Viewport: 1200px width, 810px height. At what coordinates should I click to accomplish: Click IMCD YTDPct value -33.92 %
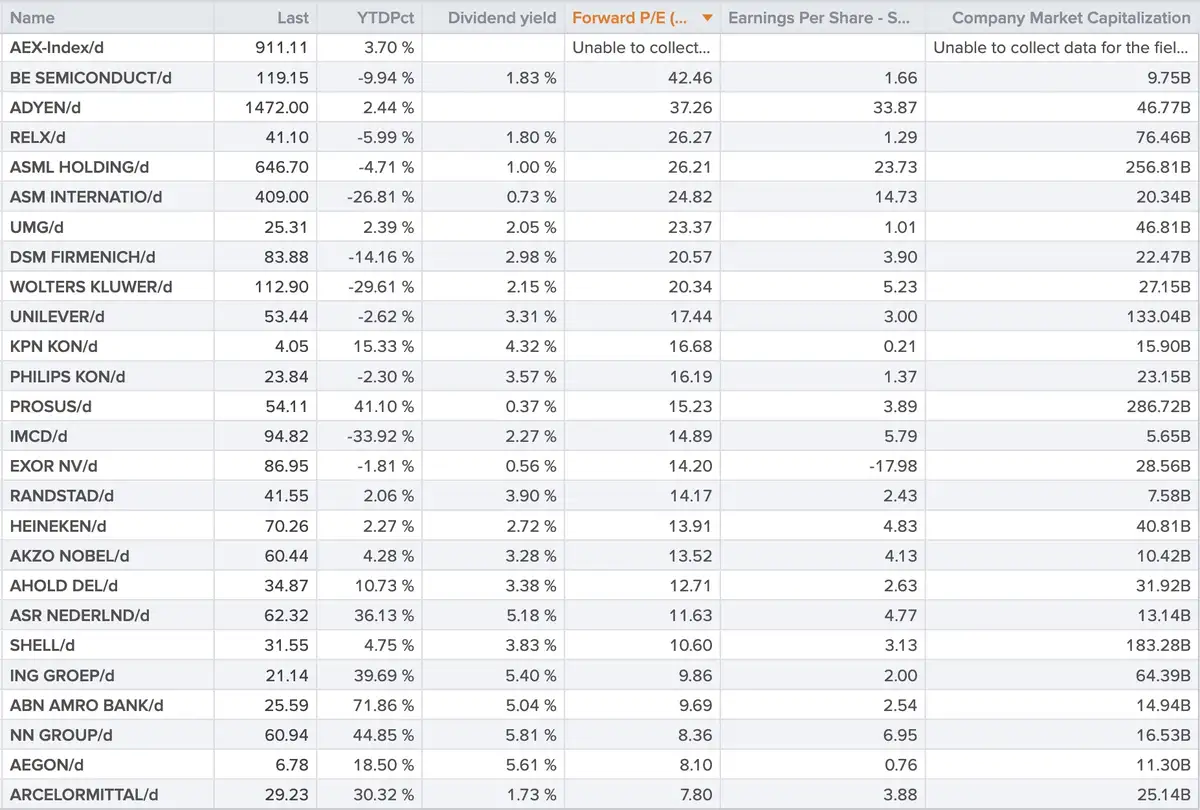[381, 437]
